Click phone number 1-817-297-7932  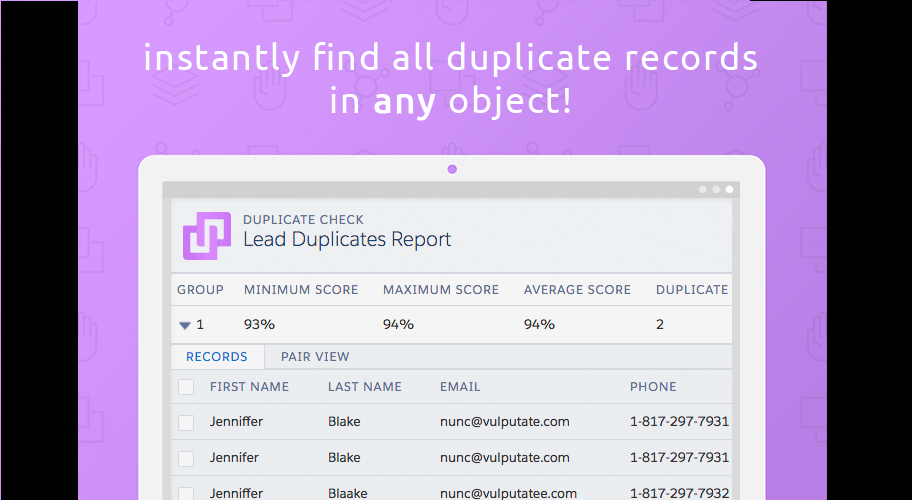coord(679,494)
